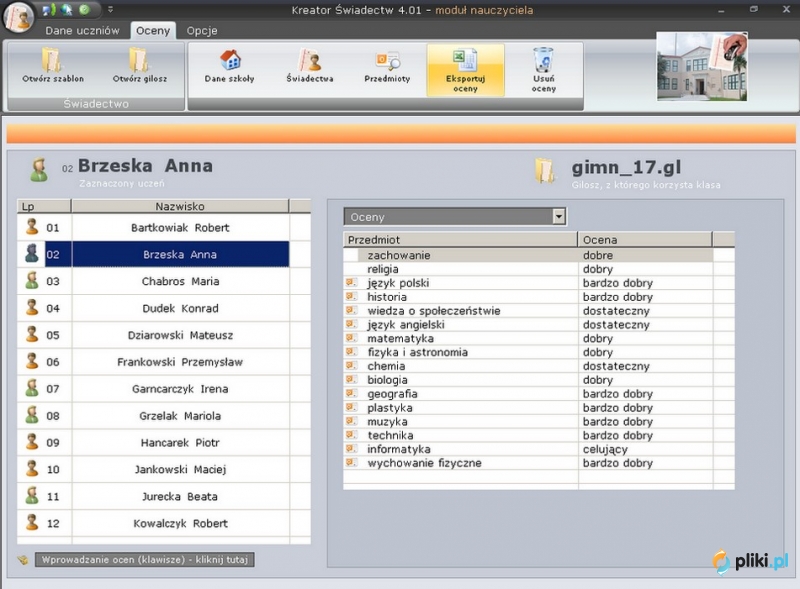The width and height of the screenshot is (800, 589).
Task: Click the plastyka subject name
Action: [390, 408]
